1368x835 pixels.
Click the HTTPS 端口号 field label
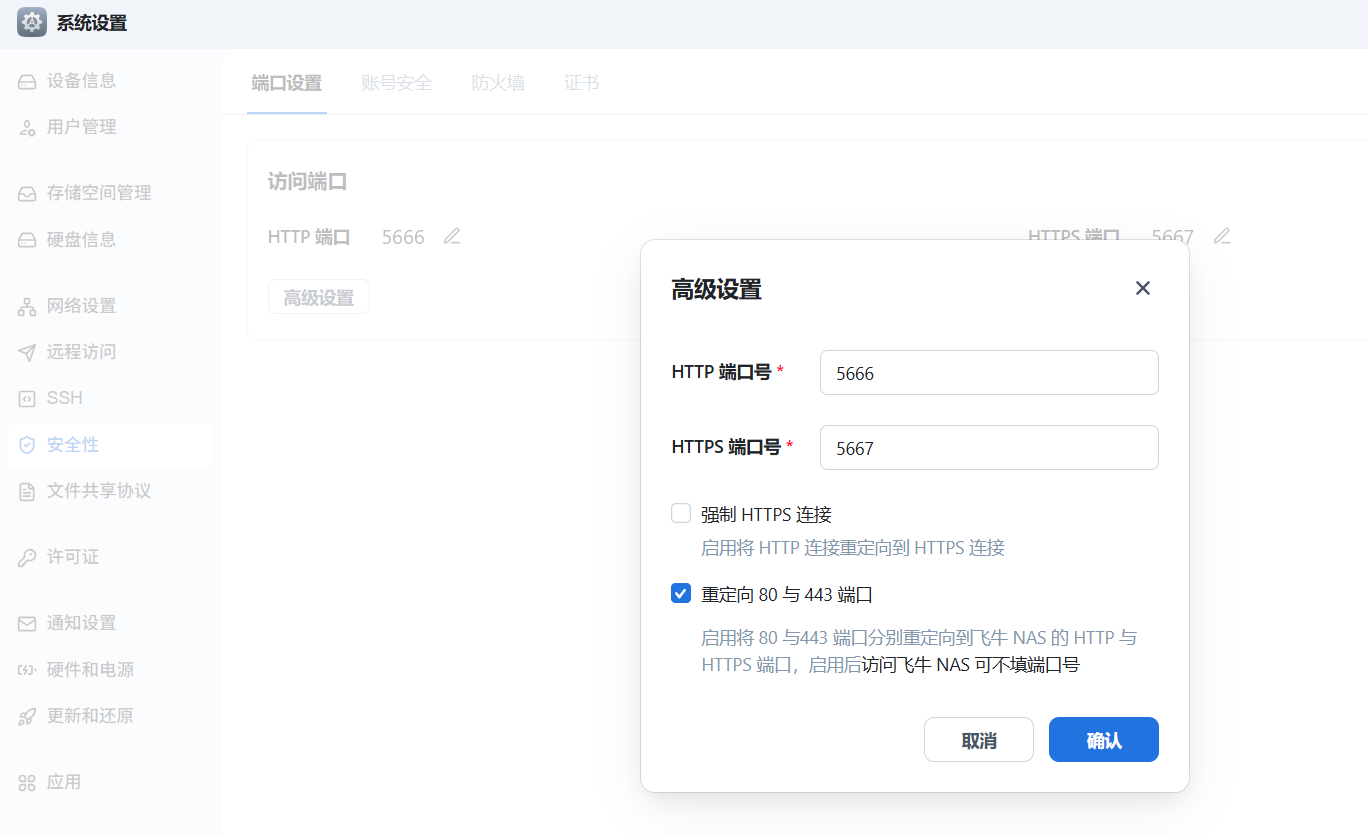click(x=726, y=447)
